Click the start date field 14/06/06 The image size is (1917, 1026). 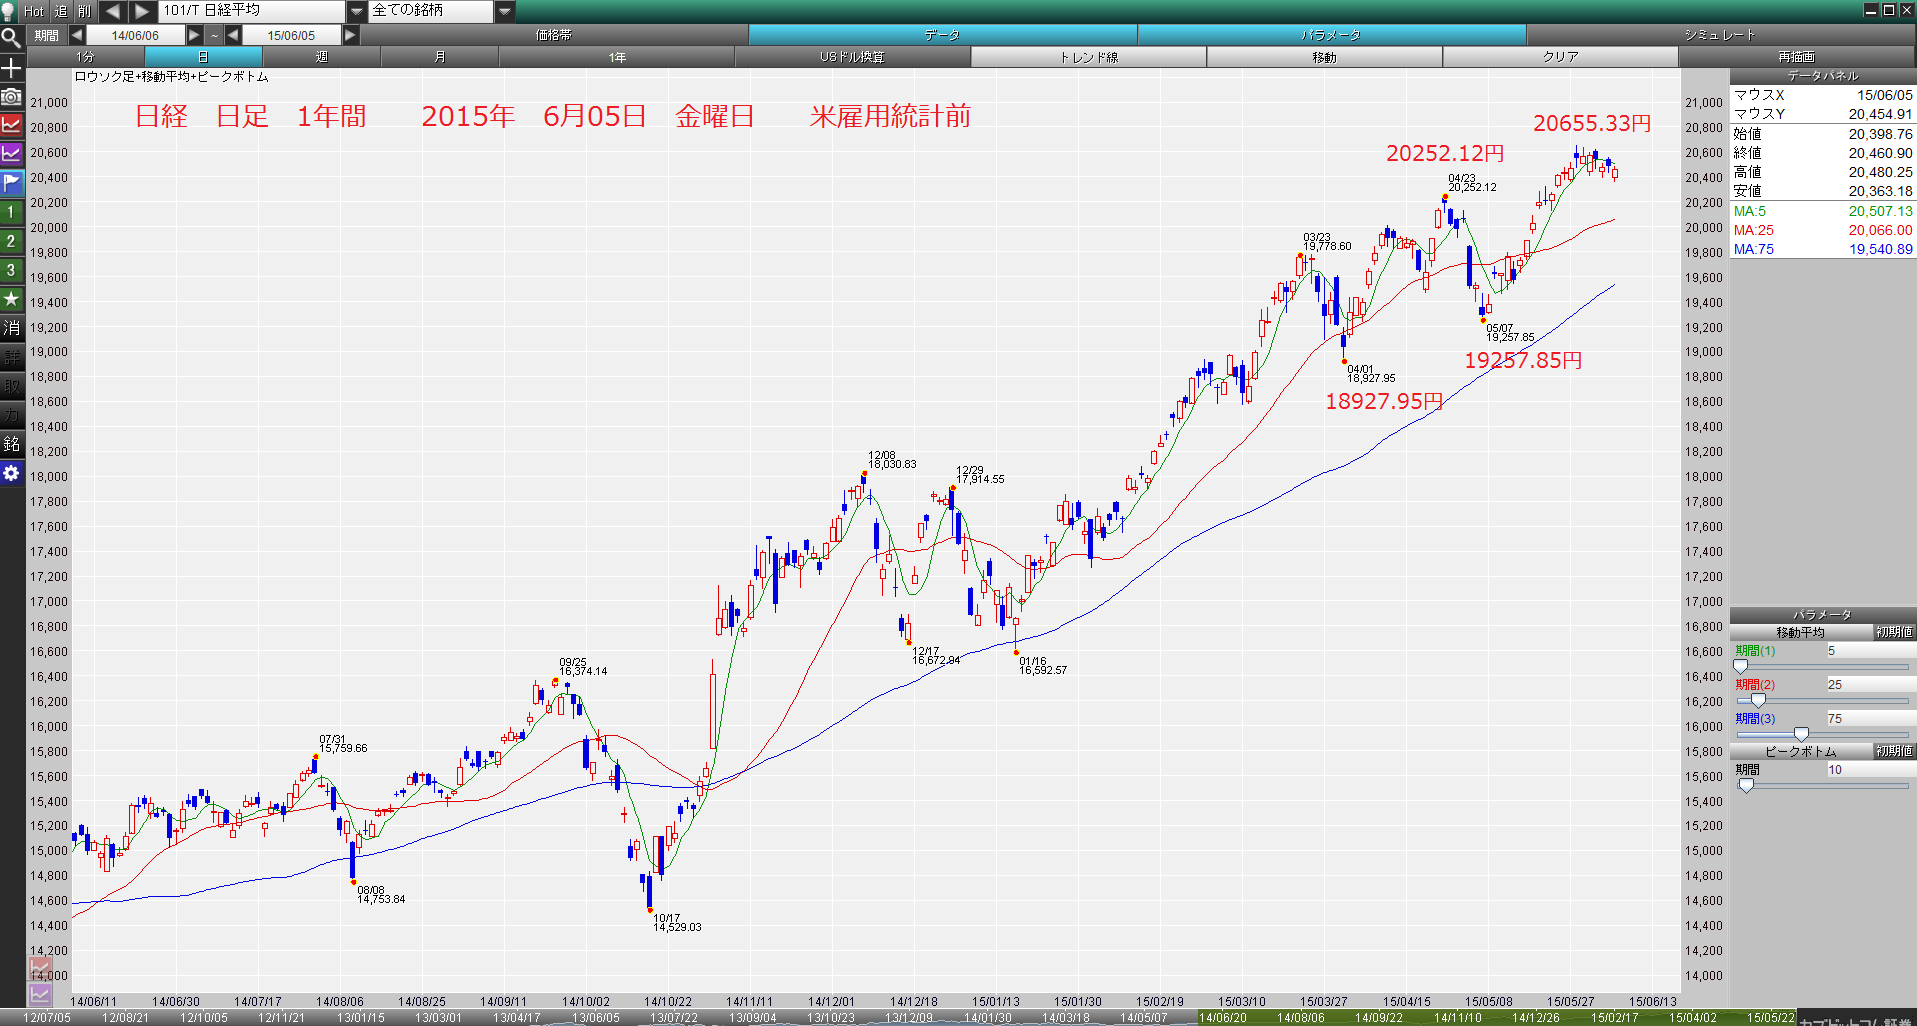[x=135, y=35]
